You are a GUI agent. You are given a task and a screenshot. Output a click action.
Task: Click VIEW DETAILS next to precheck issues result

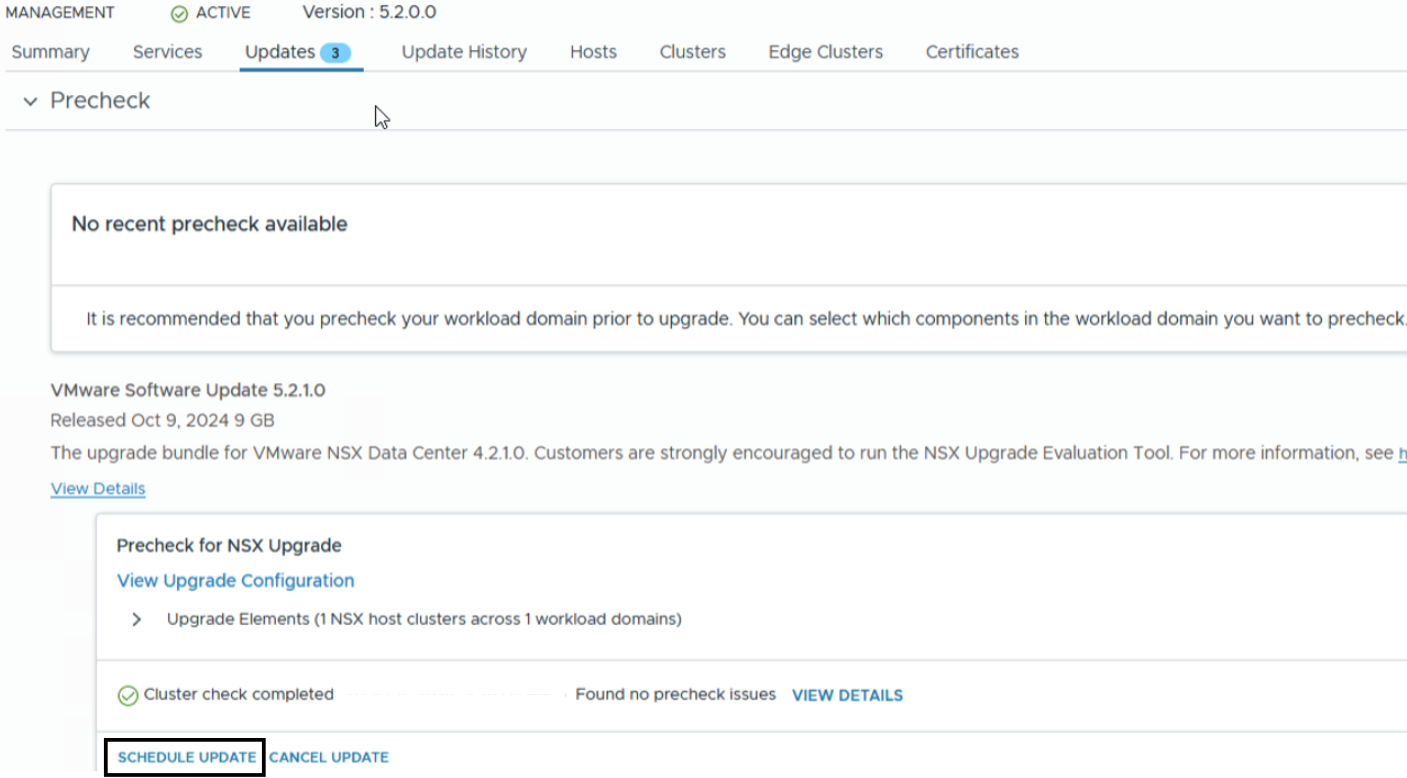coord(847,696)
